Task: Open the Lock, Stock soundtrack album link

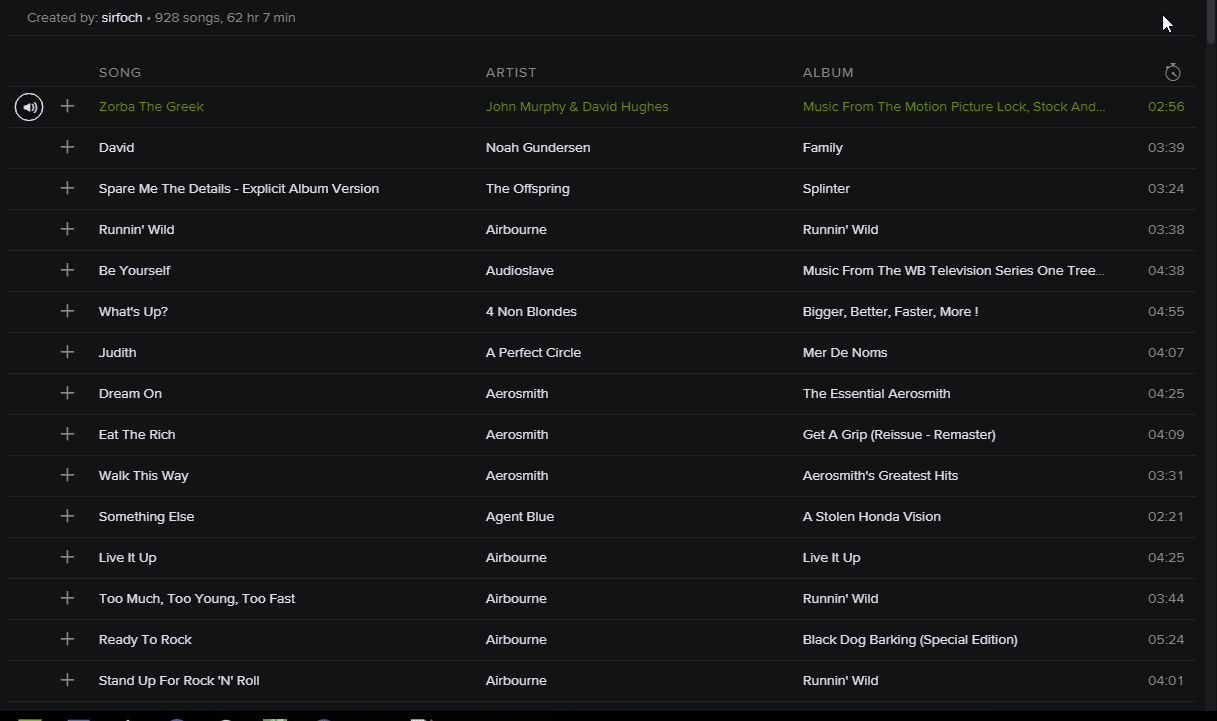Action: coord(954,106)
